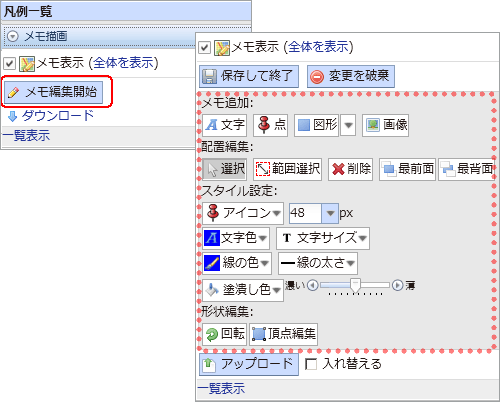Select the 回転 rotate tool
Screen dimensions: 500x402
[224, 334]
